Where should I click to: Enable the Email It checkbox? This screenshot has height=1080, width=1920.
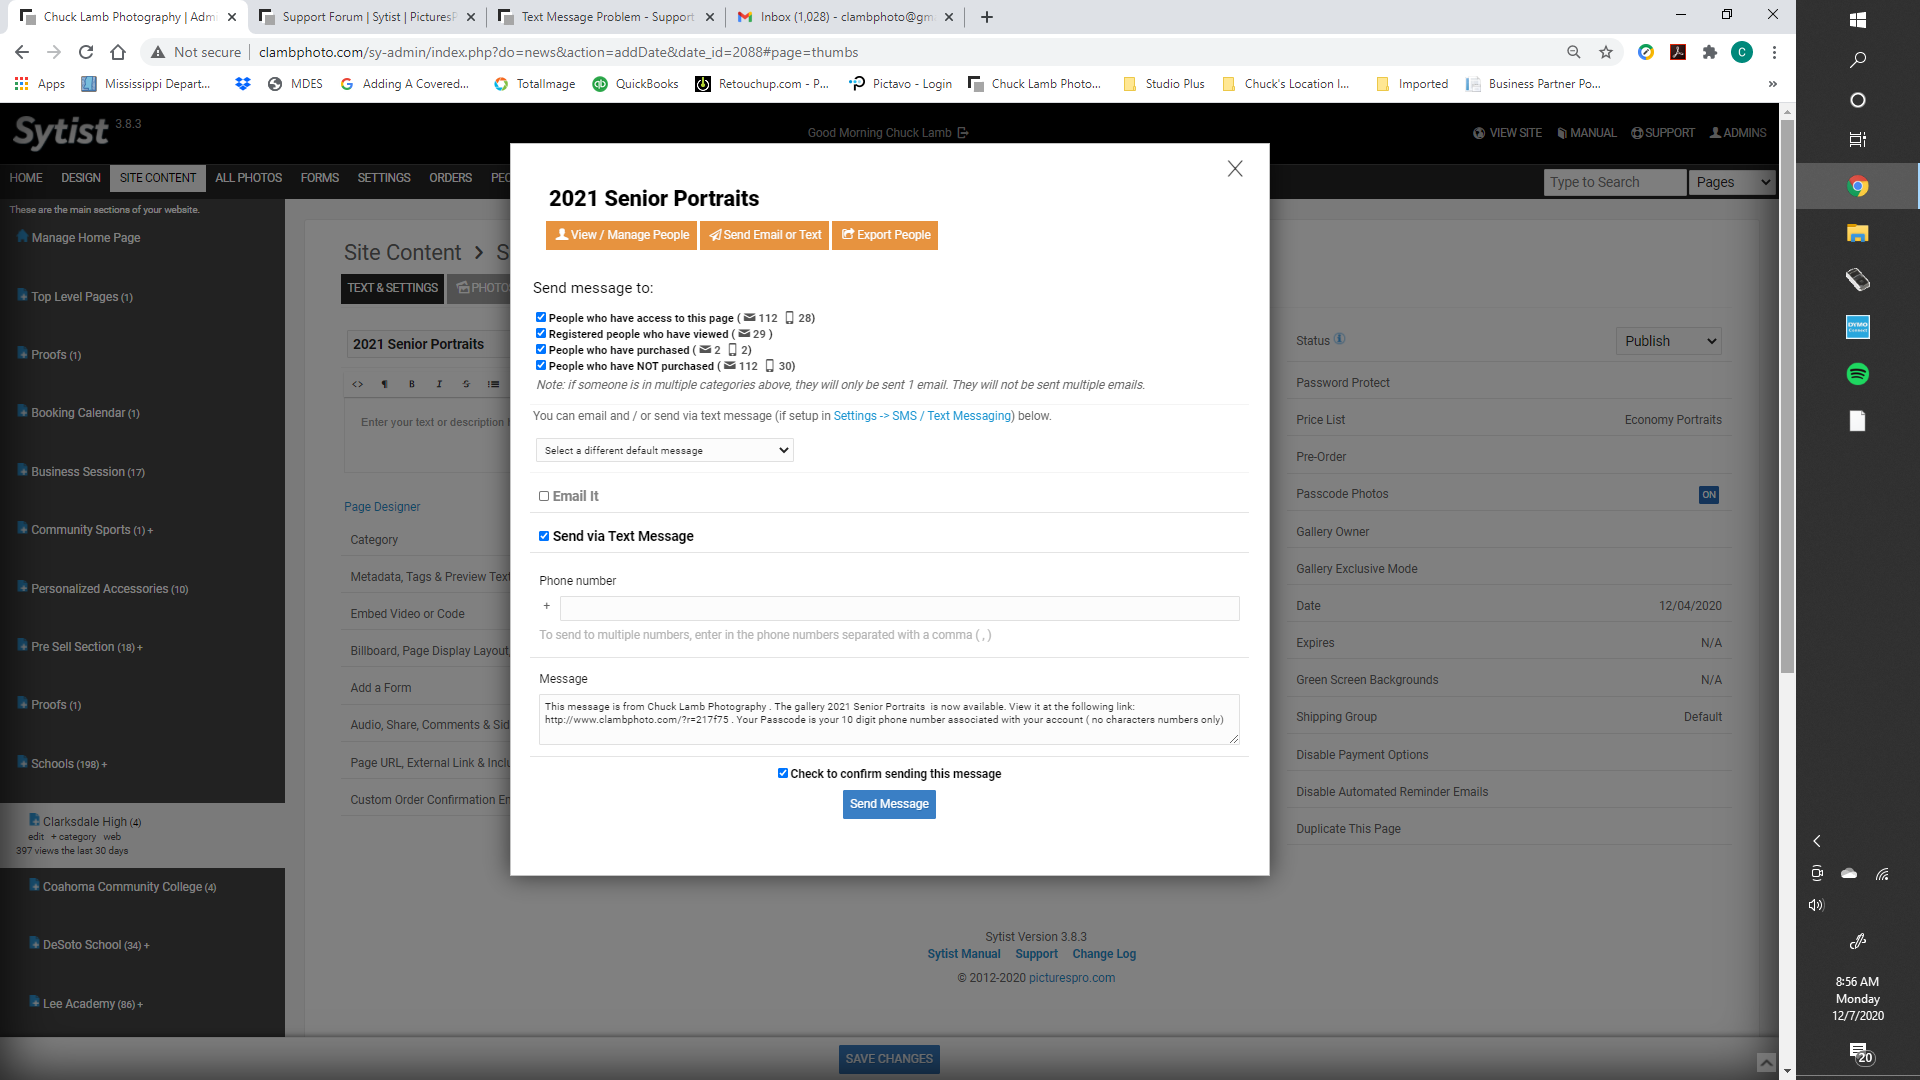tap(544, 496)
